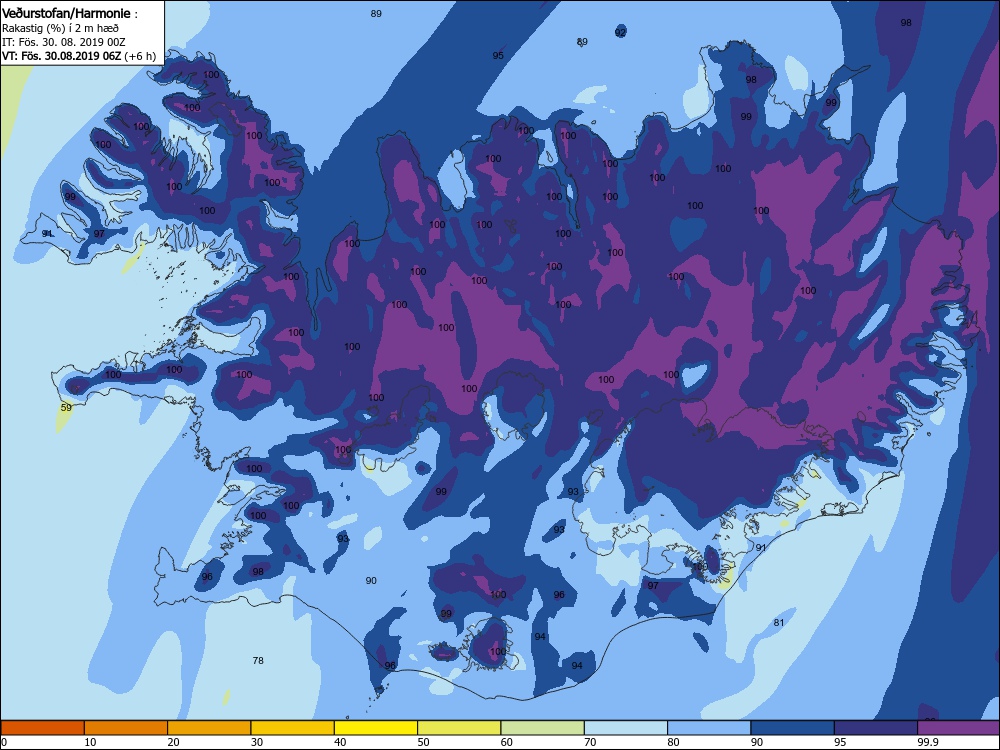Click the 80–90 medium blue legend swatch

tap(709, 728)
